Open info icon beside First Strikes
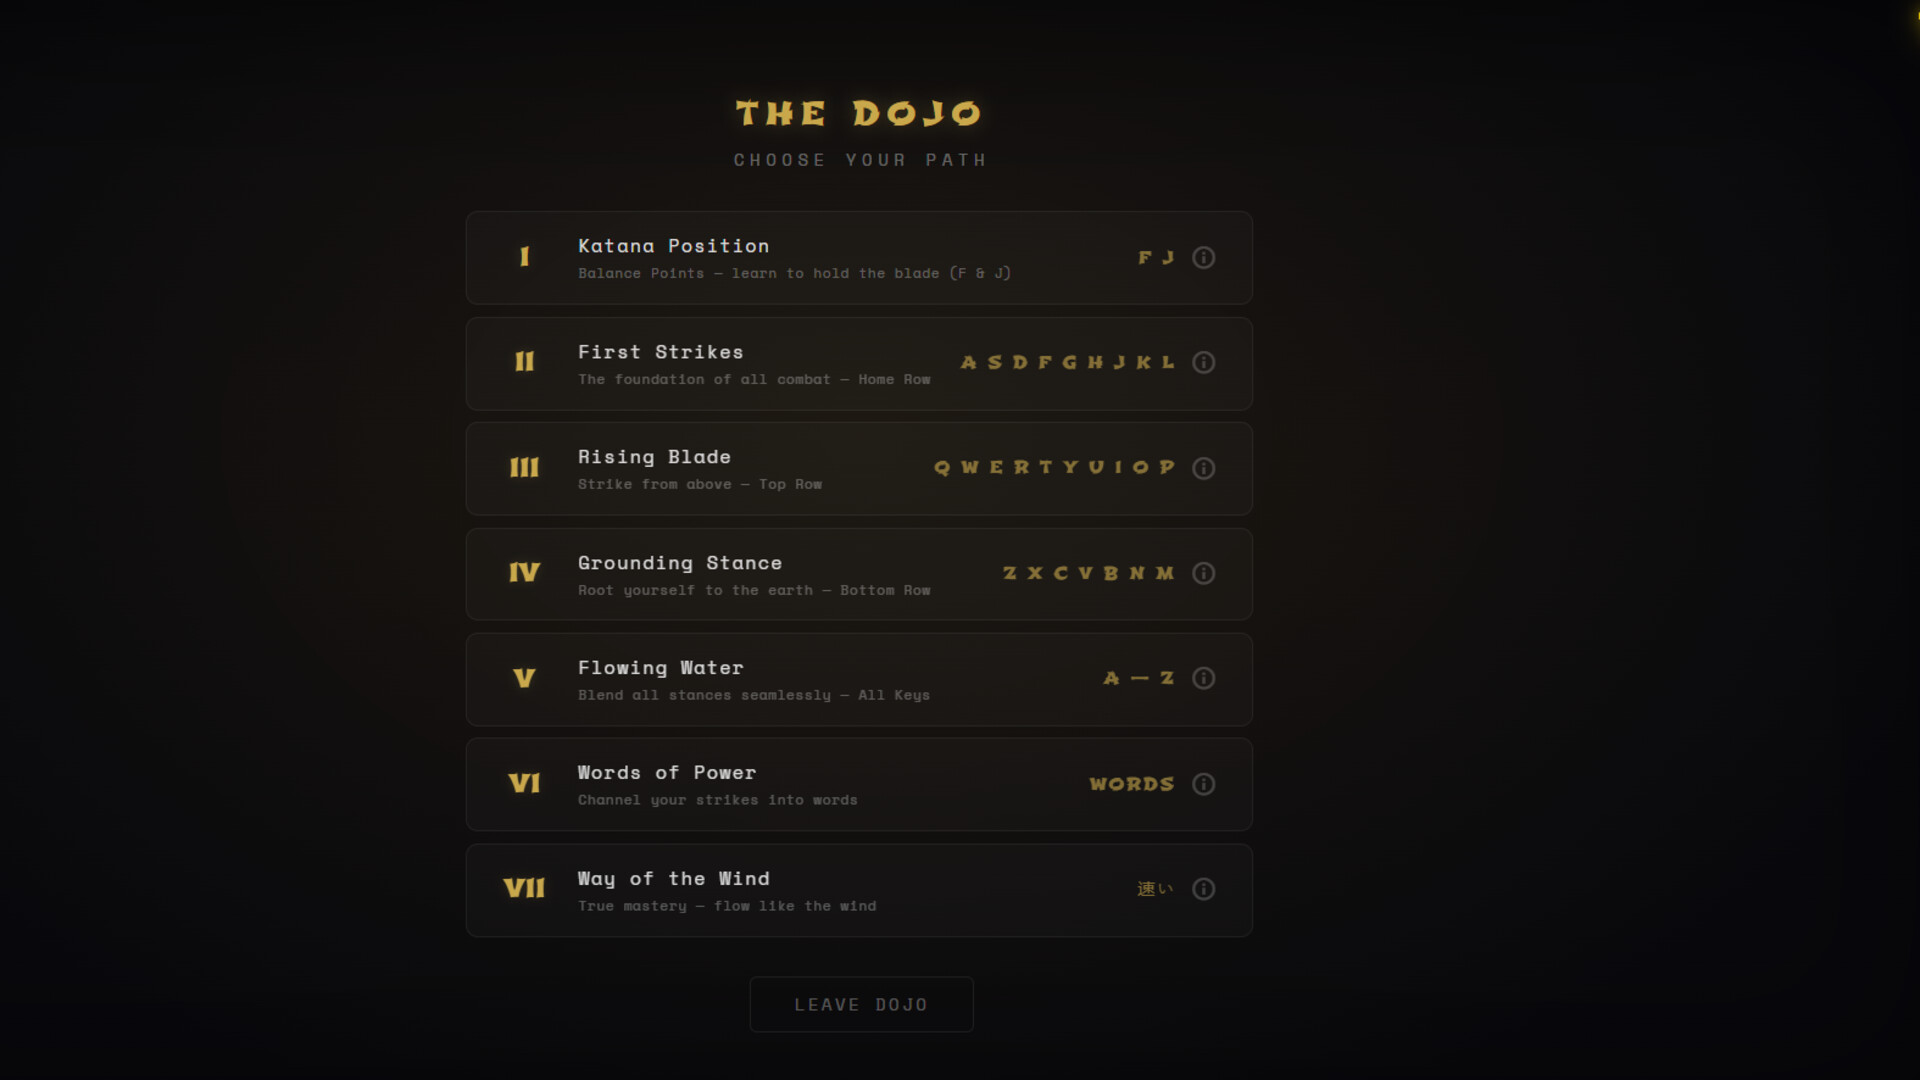1920x1080 pixels. pos(1203,363)
